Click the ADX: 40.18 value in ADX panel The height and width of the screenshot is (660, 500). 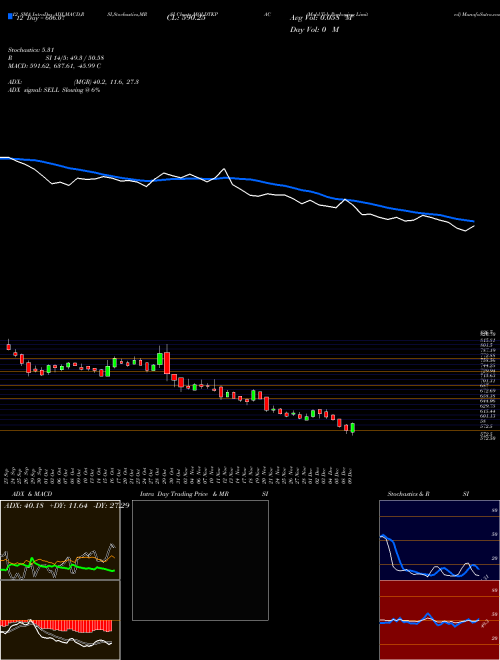(x=24, y=505)
